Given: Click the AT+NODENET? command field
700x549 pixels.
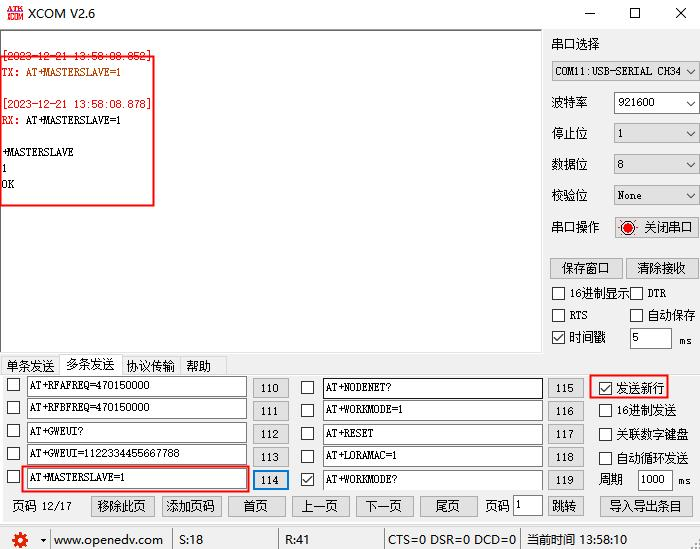Looking at the screenshot, I should 433,388.
